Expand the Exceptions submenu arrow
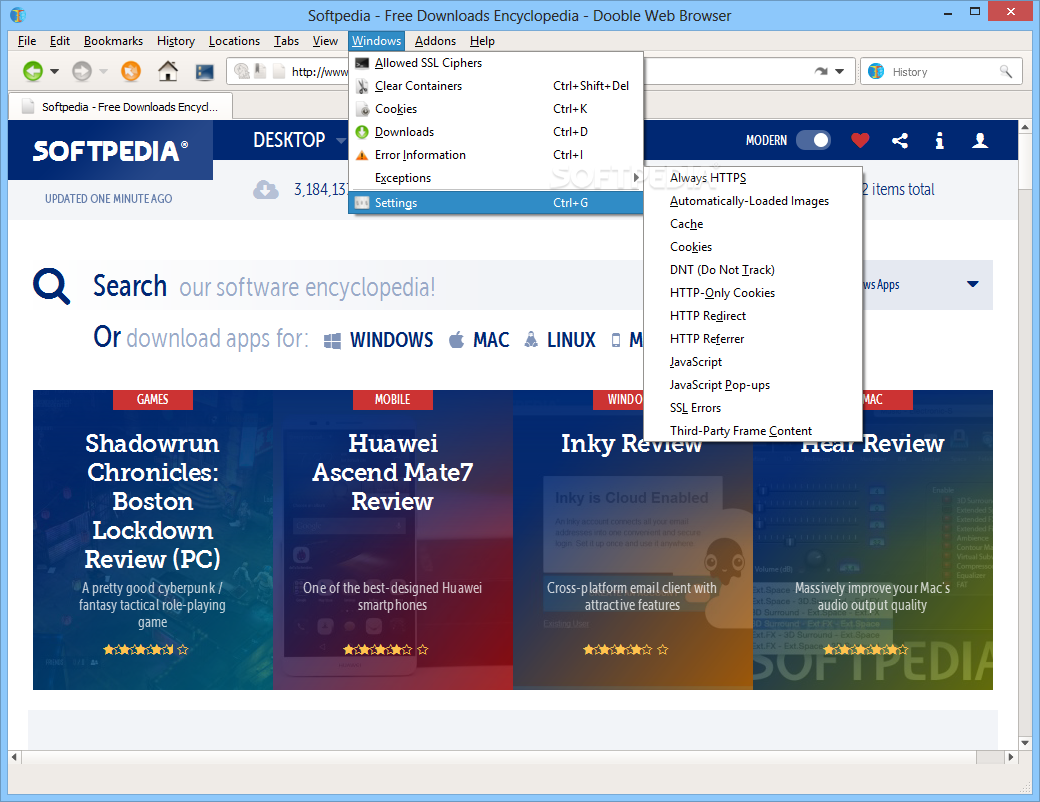The height and width of the screenshot is (802, 1040). 636,178
